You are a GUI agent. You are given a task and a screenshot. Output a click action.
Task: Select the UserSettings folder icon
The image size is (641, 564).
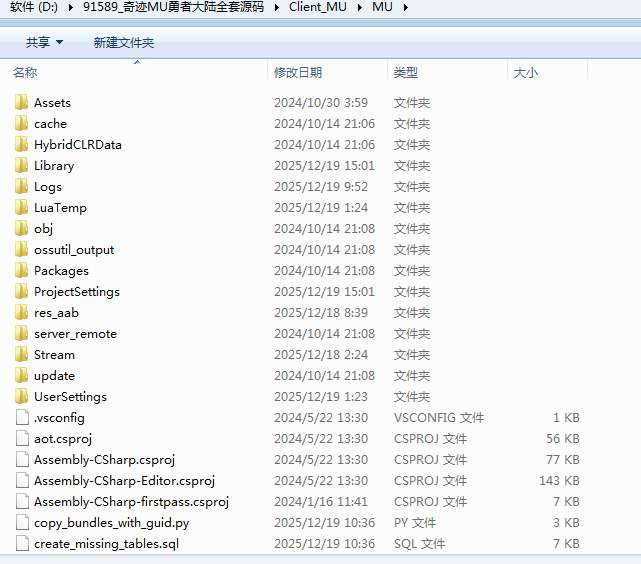coord(21,397)
